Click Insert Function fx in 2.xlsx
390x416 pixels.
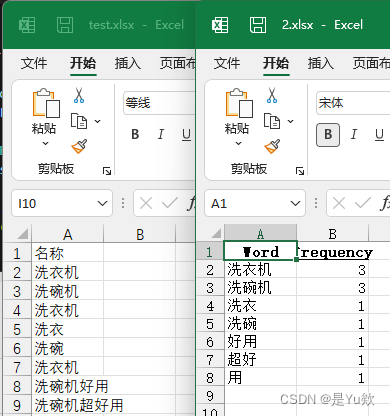(385, 203)
